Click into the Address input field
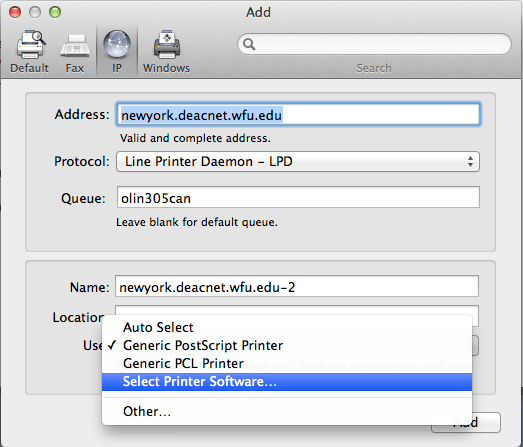Screen dimensions: 523x447 click(299, 115)
